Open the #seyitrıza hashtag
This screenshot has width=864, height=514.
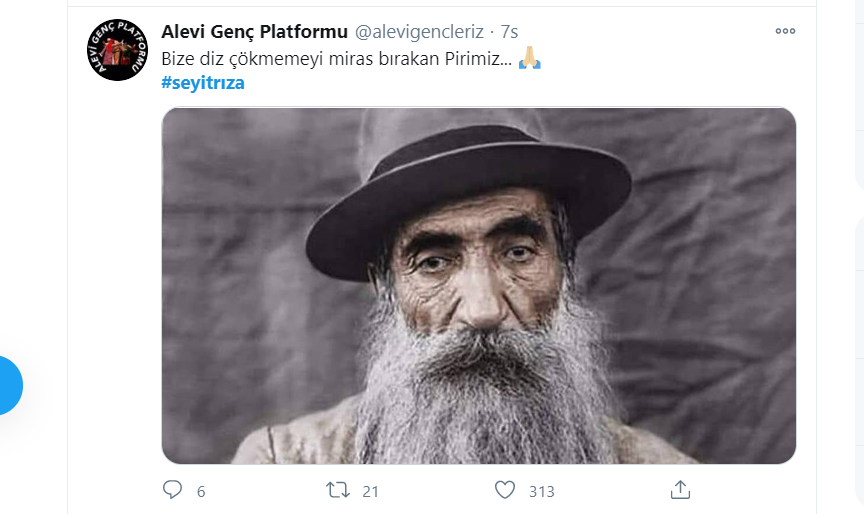click(202, 83)
